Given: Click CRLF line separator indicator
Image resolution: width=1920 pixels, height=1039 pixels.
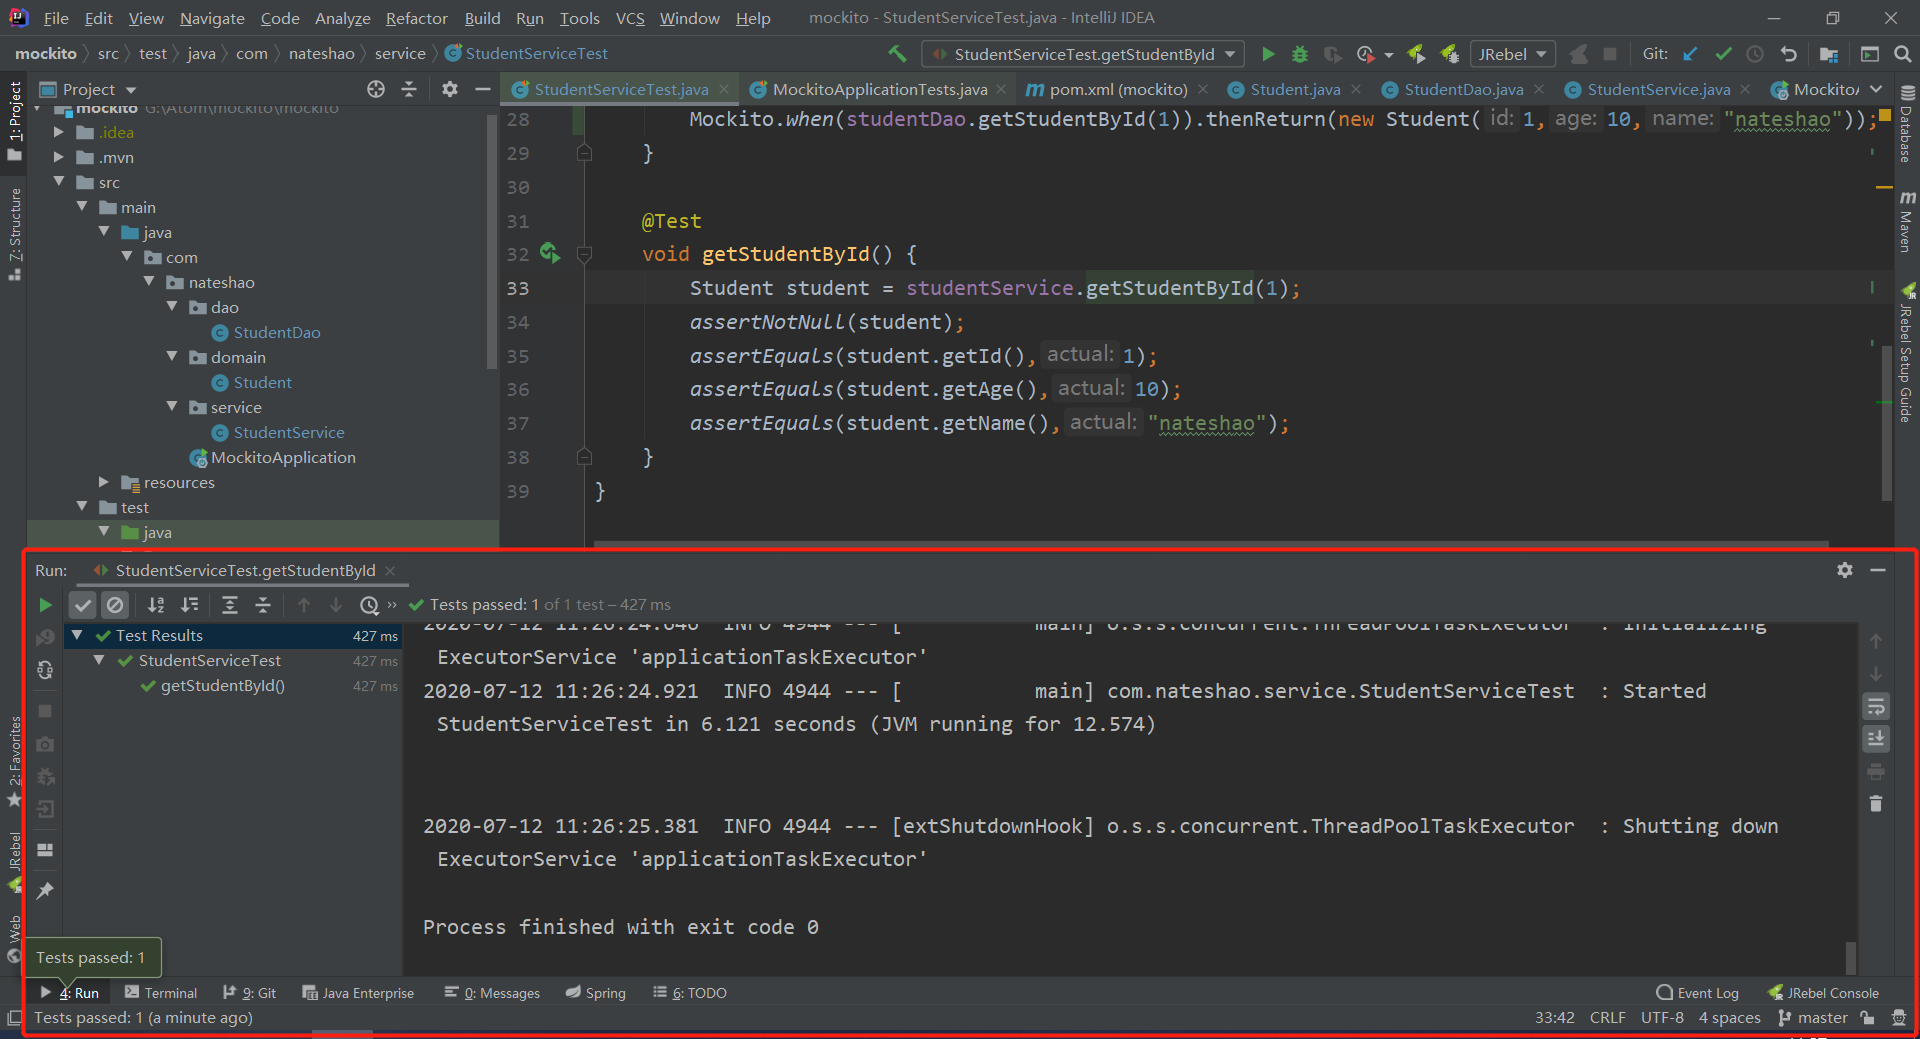Looking at the screenshot, I should [x=1607, y=1018].
